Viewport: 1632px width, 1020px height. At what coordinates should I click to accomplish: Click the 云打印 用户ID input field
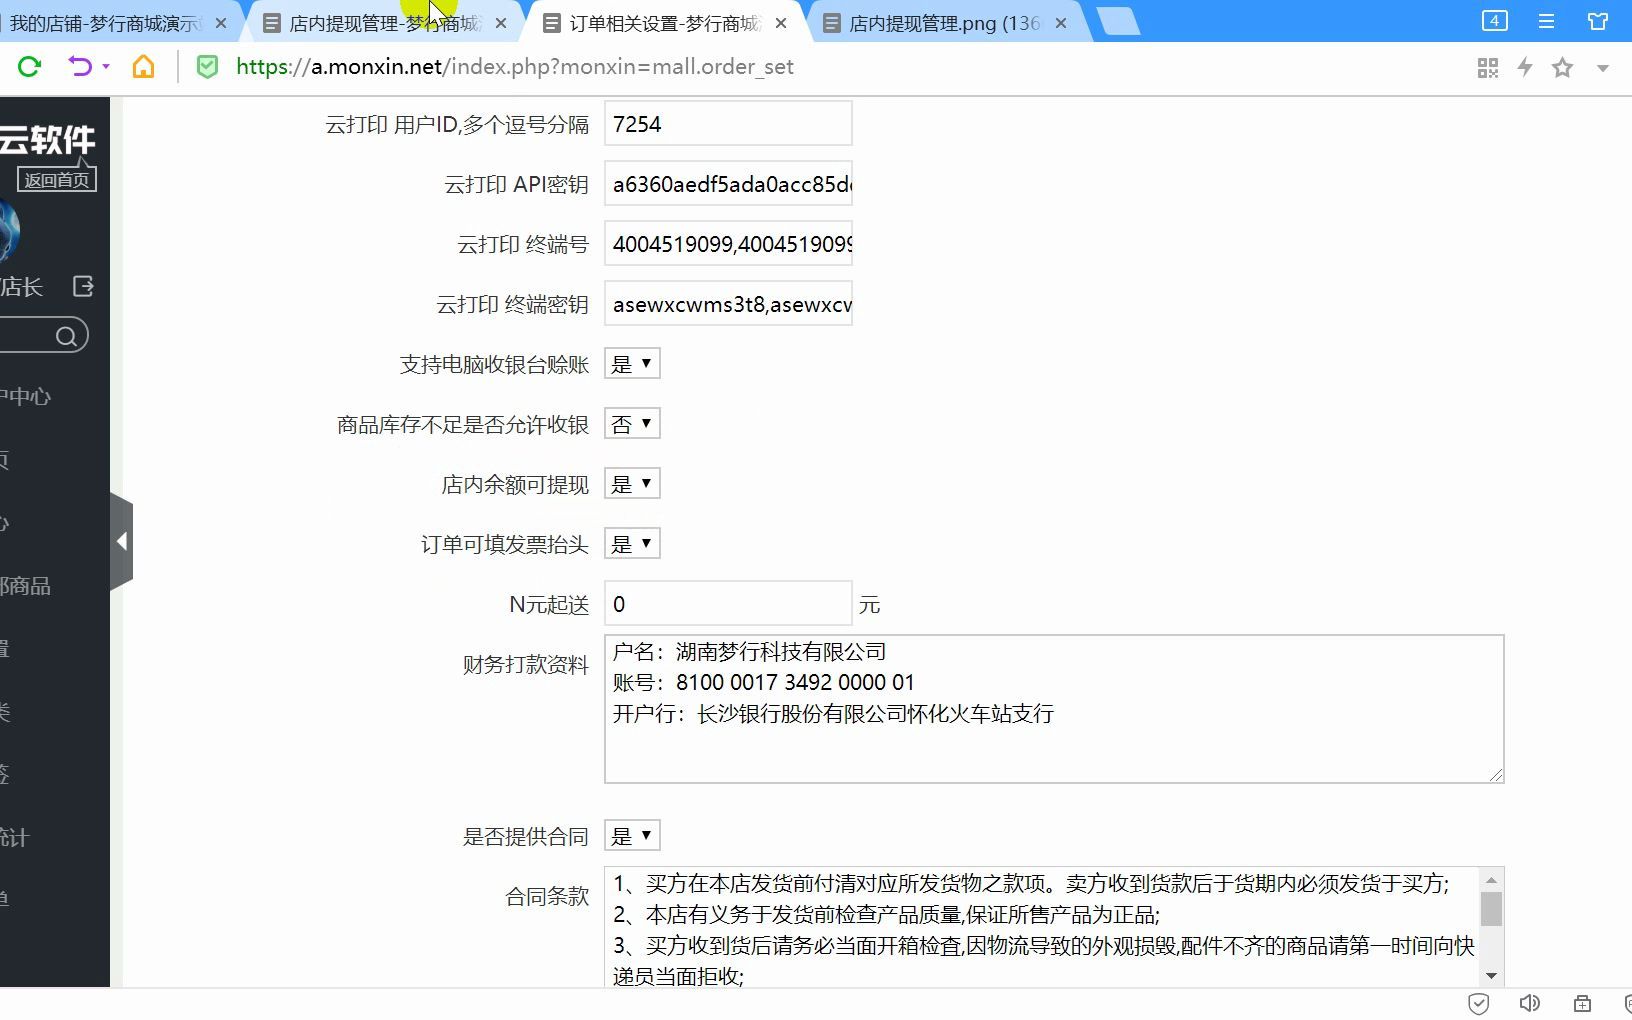click(x=728, y=124)
